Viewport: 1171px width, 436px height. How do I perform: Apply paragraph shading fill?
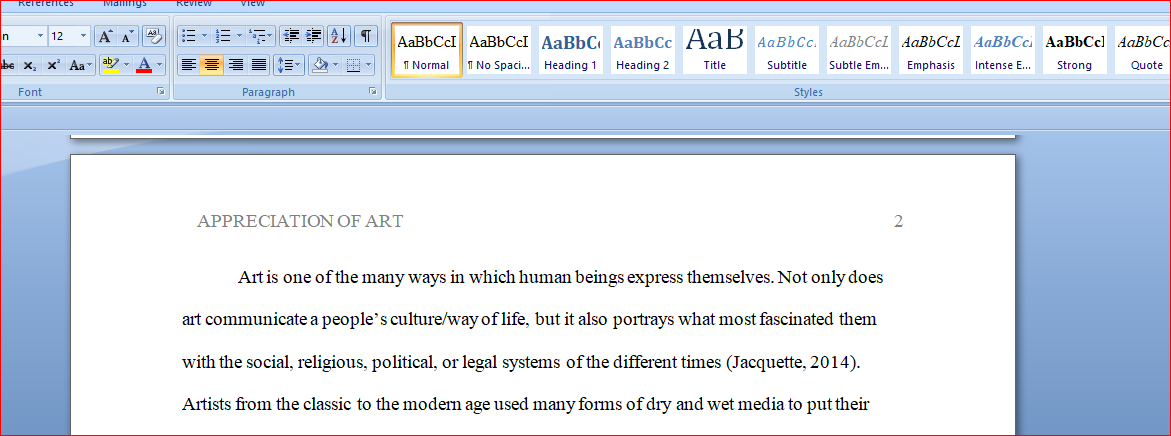pyautogui.click(x=321, y=65)
